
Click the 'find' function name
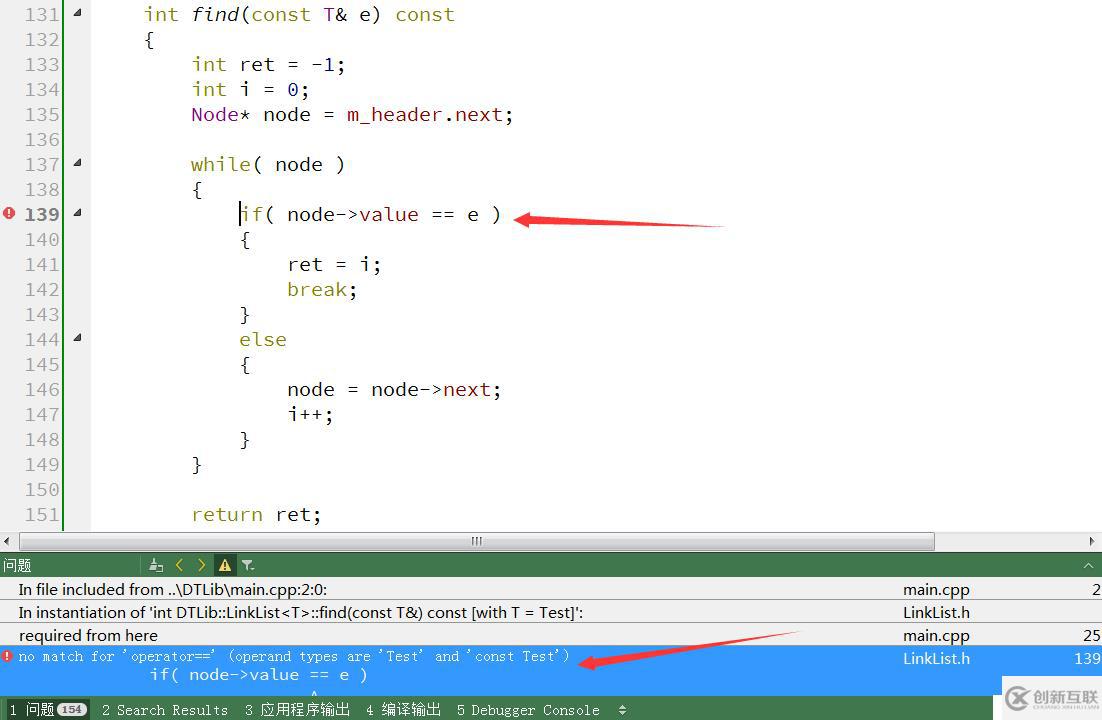pyautogui.click(x=215, y=14)
